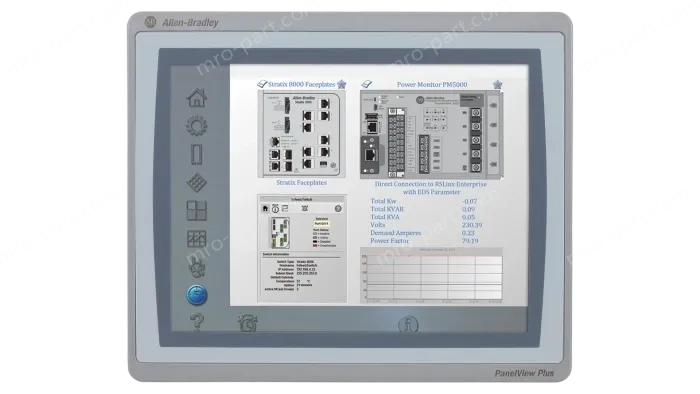
Task: Click clock info icon in switch faceplate toolbar
Action: [275, 208]
